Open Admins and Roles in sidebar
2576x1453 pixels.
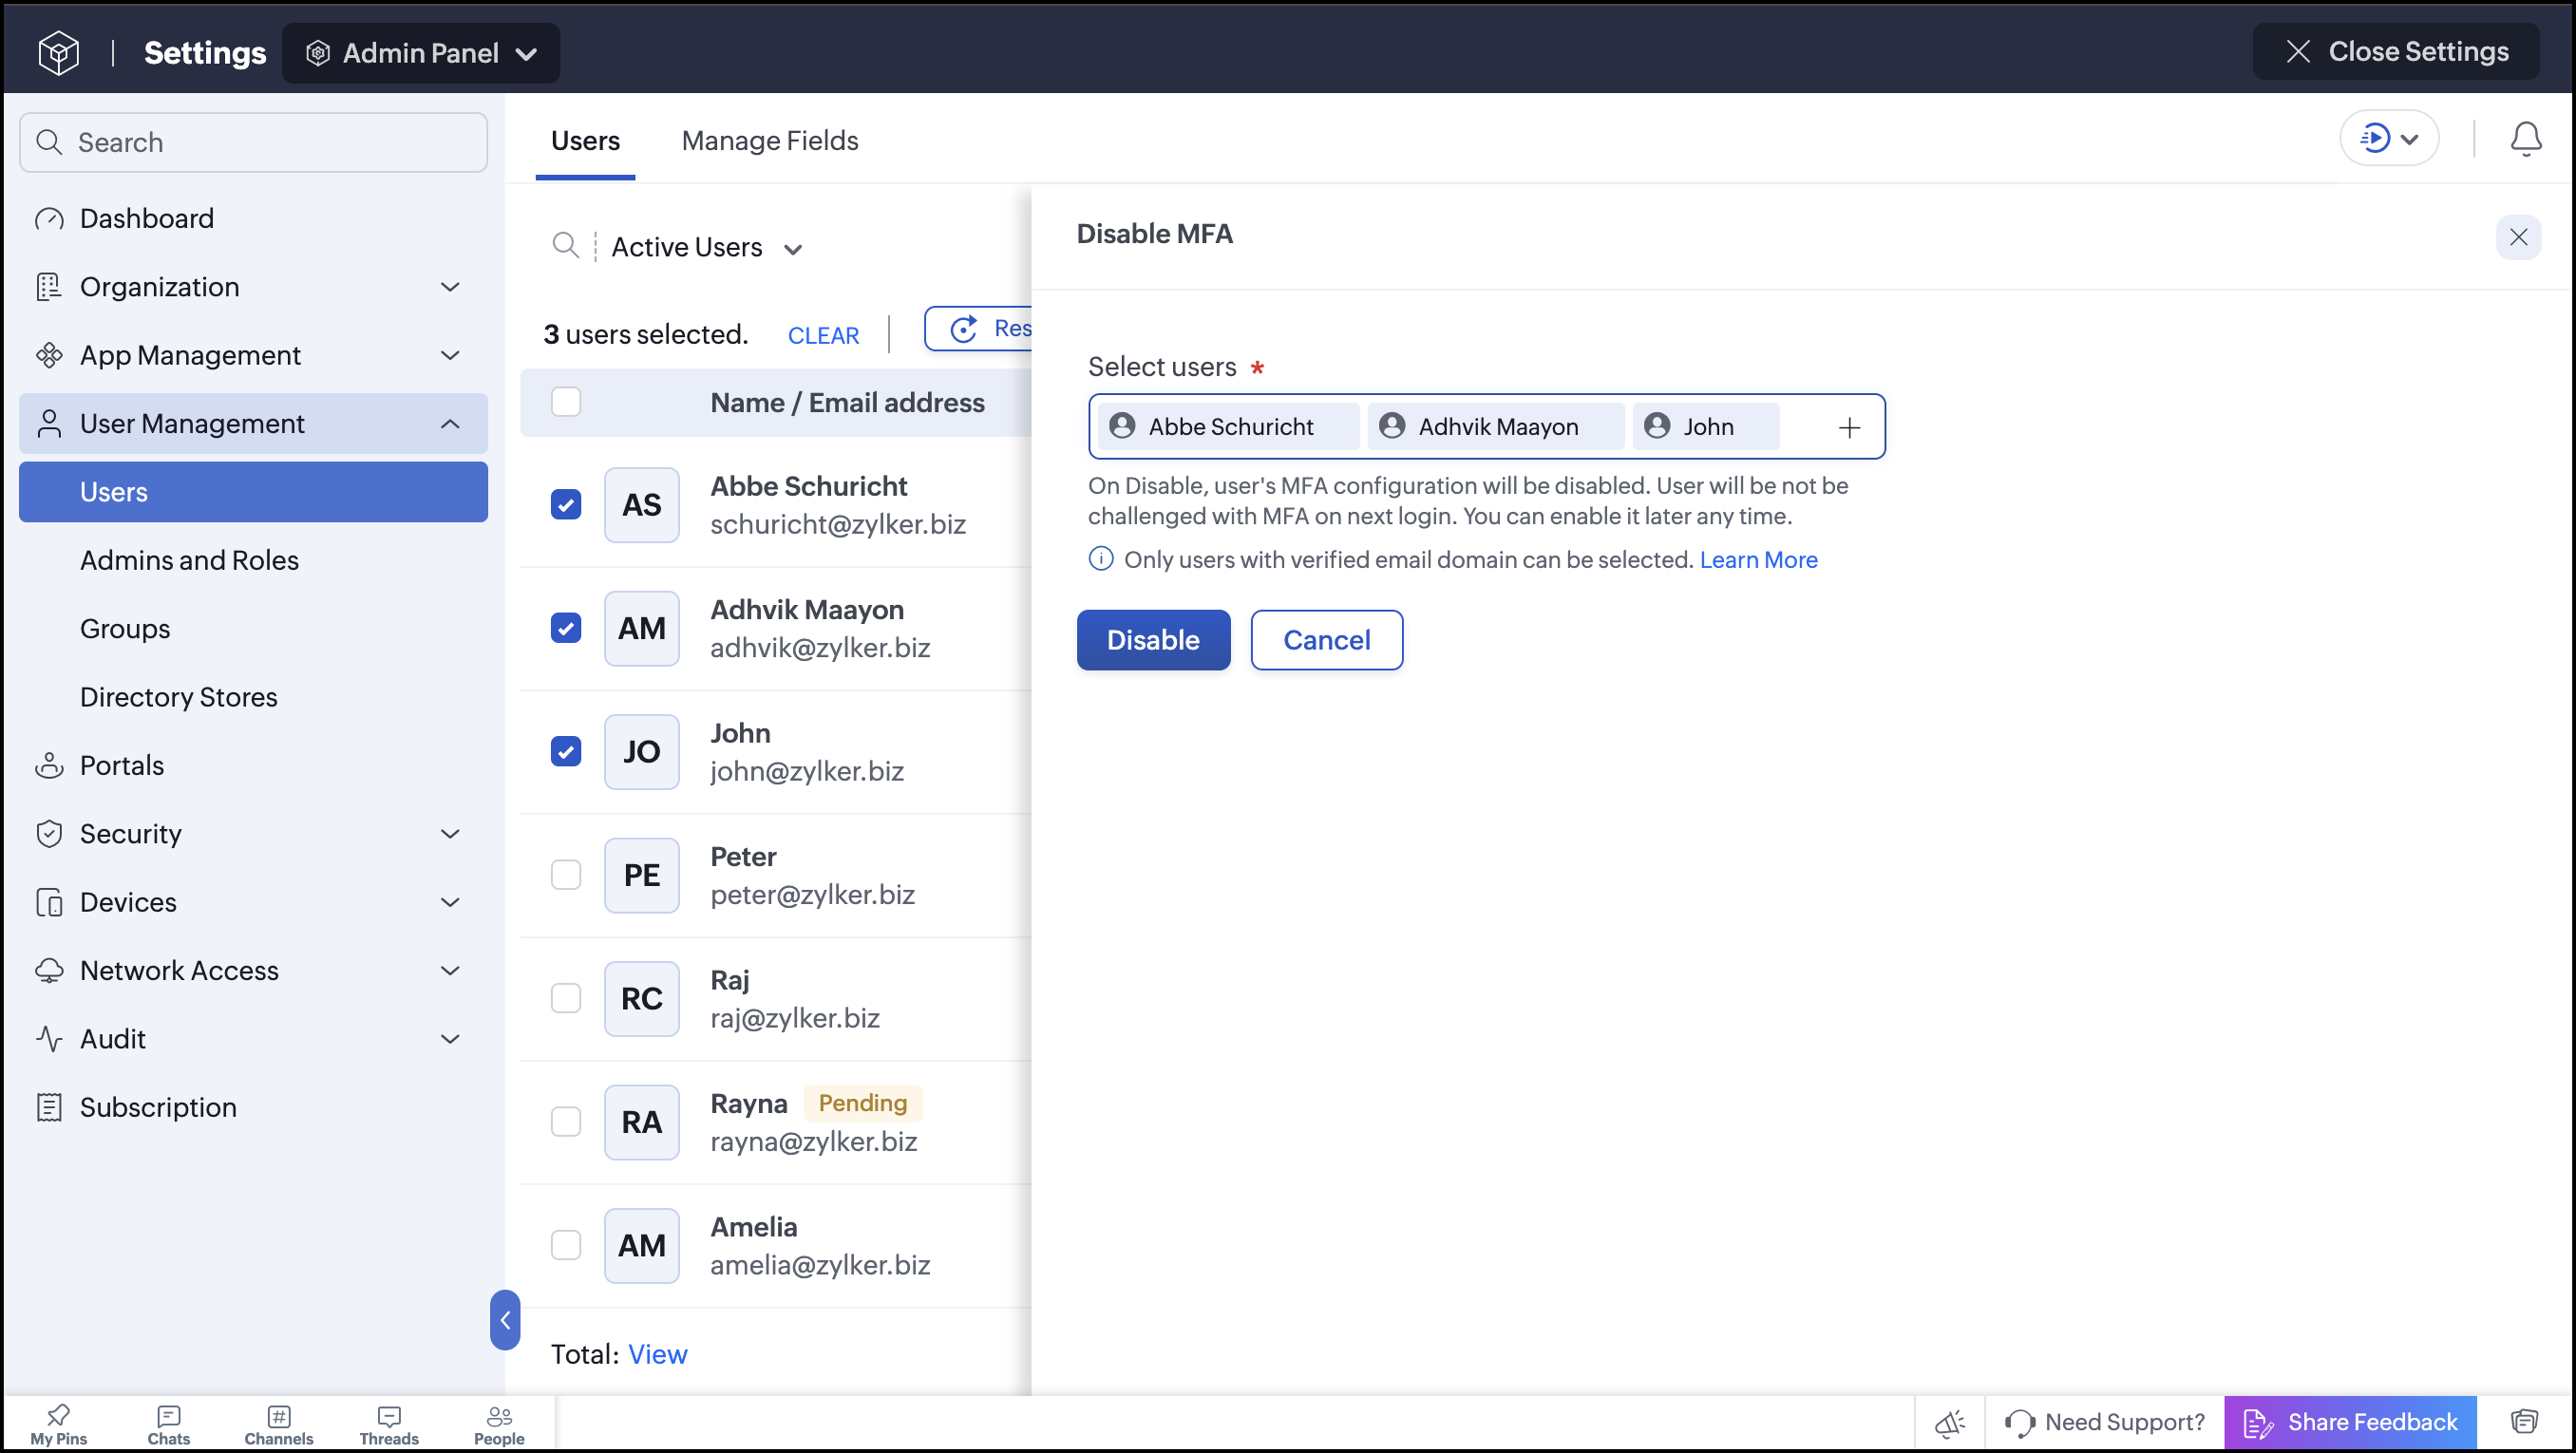point(189,560)
